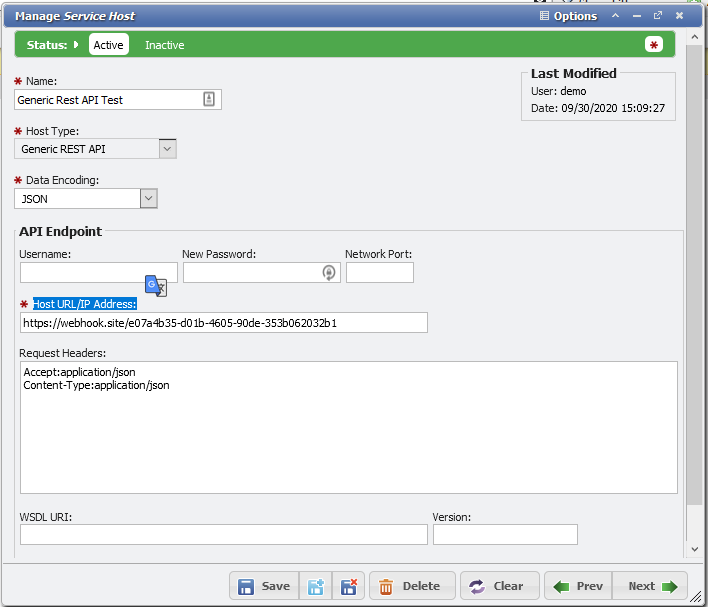708x607 pixels.
Task: Open the Options menu
Action: 568,16
